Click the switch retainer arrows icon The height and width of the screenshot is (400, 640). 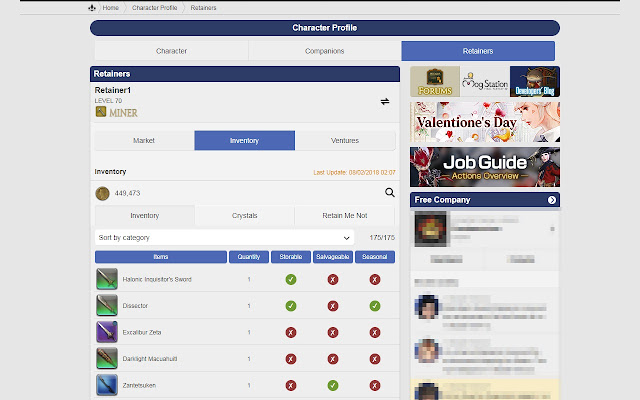(x=385, y=101)
